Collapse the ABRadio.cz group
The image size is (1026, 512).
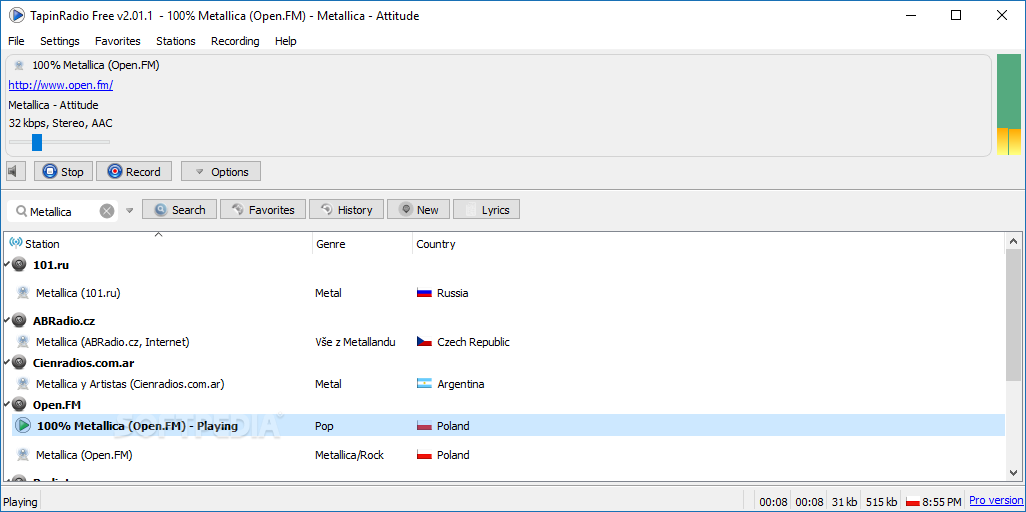(7, 321)
